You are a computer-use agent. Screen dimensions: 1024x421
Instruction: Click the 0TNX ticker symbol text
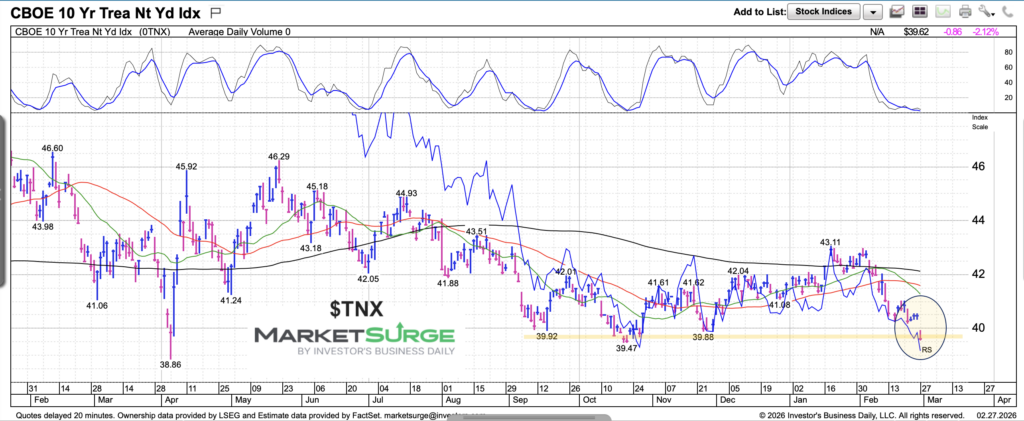[x=156, y=31]
